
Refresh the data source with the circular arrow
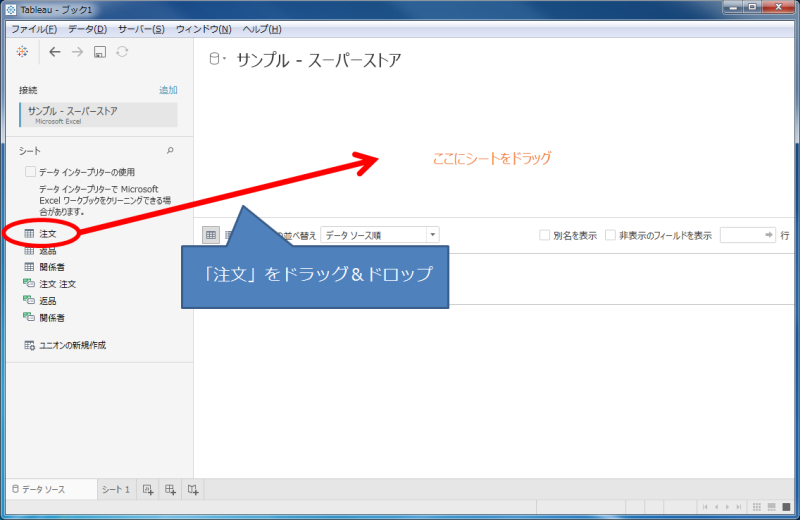point(122,52)
